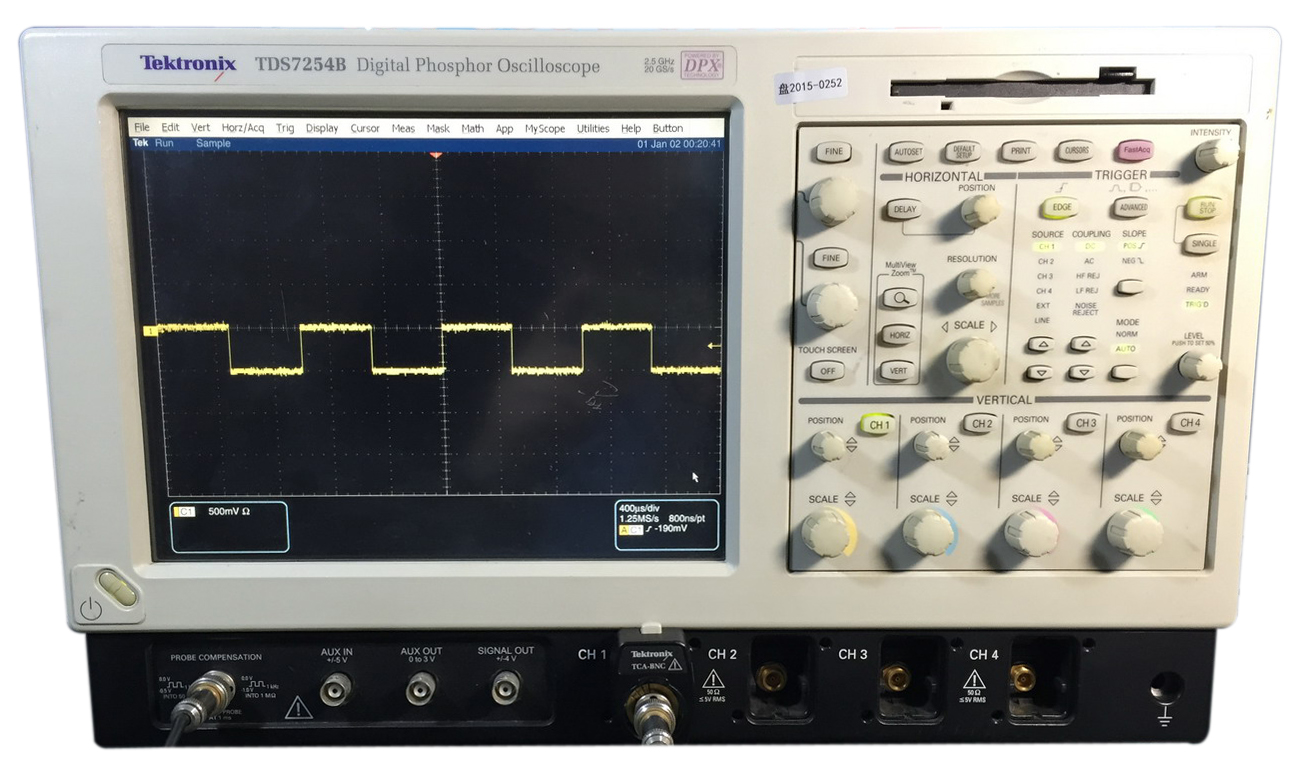This screenshot has width=1302, height=774.
Task: Push trigger COUPLING up arrow button
Action: tap(1083, 344)
